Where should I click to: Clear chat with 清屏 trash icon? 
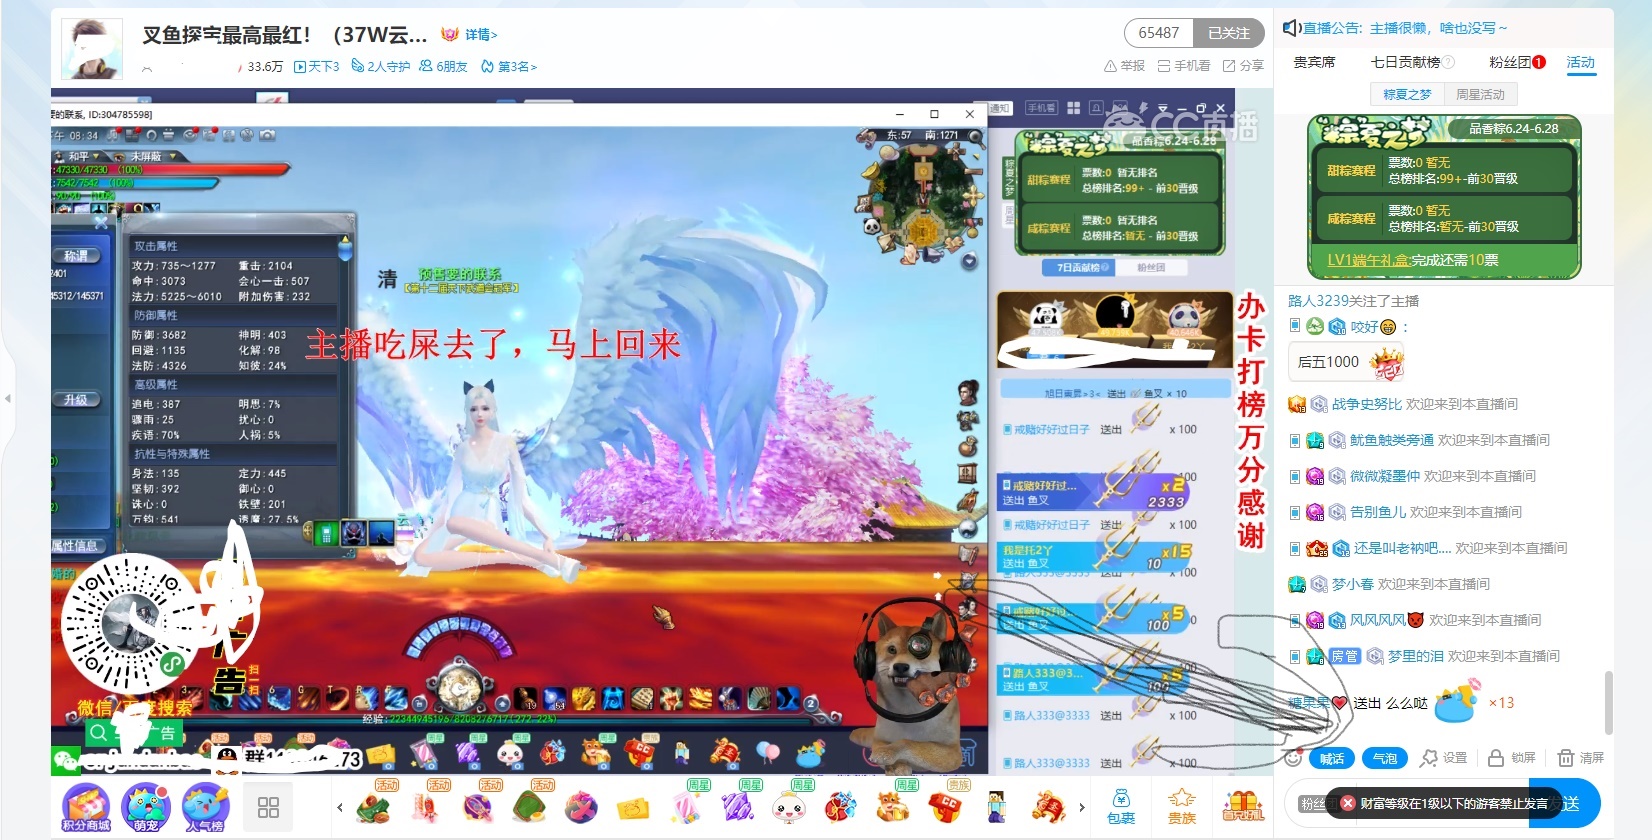pos(1581,758)
